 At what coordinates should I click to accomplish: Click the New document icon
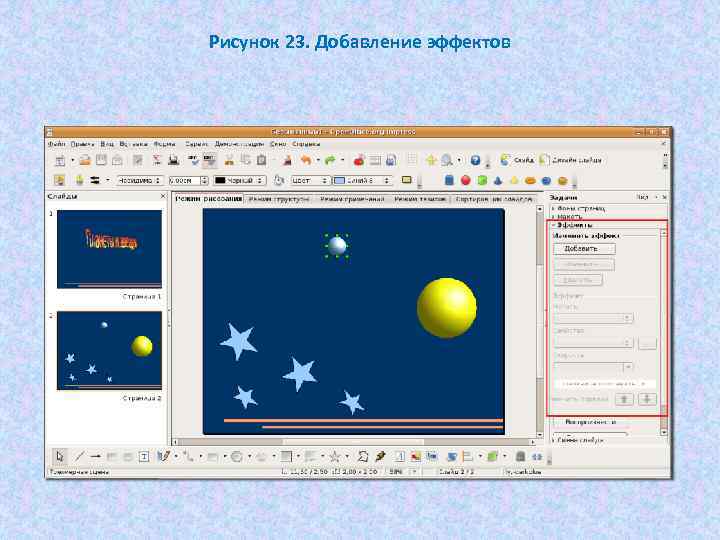[x=60, y=160]
